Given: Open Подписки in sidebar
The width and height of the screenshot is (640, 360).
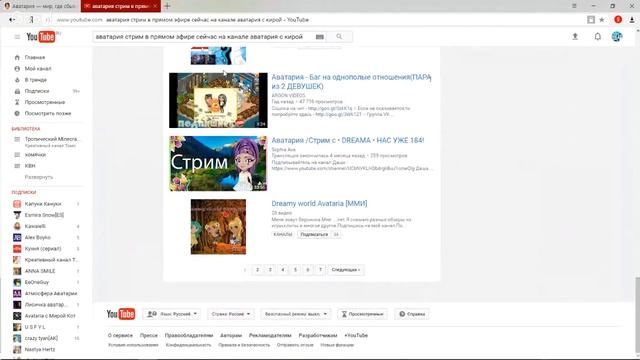Looking at the screenshot, I should (37, 91).
